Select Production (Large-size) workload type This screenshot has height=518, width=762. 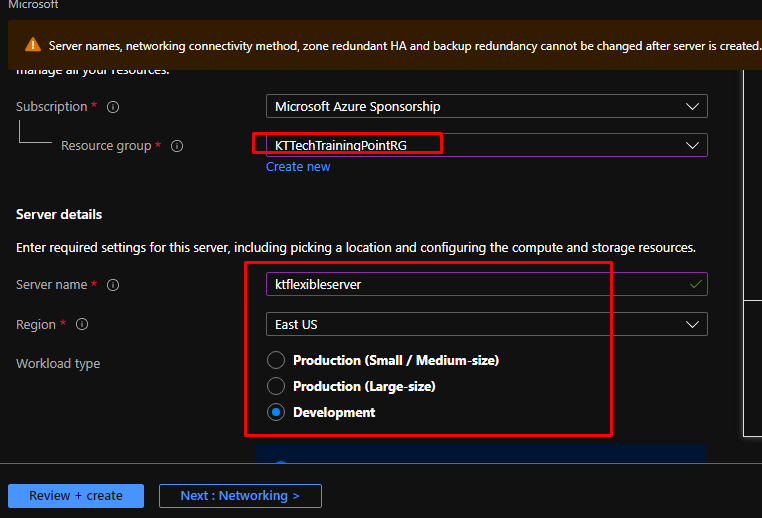pos(276,386)
